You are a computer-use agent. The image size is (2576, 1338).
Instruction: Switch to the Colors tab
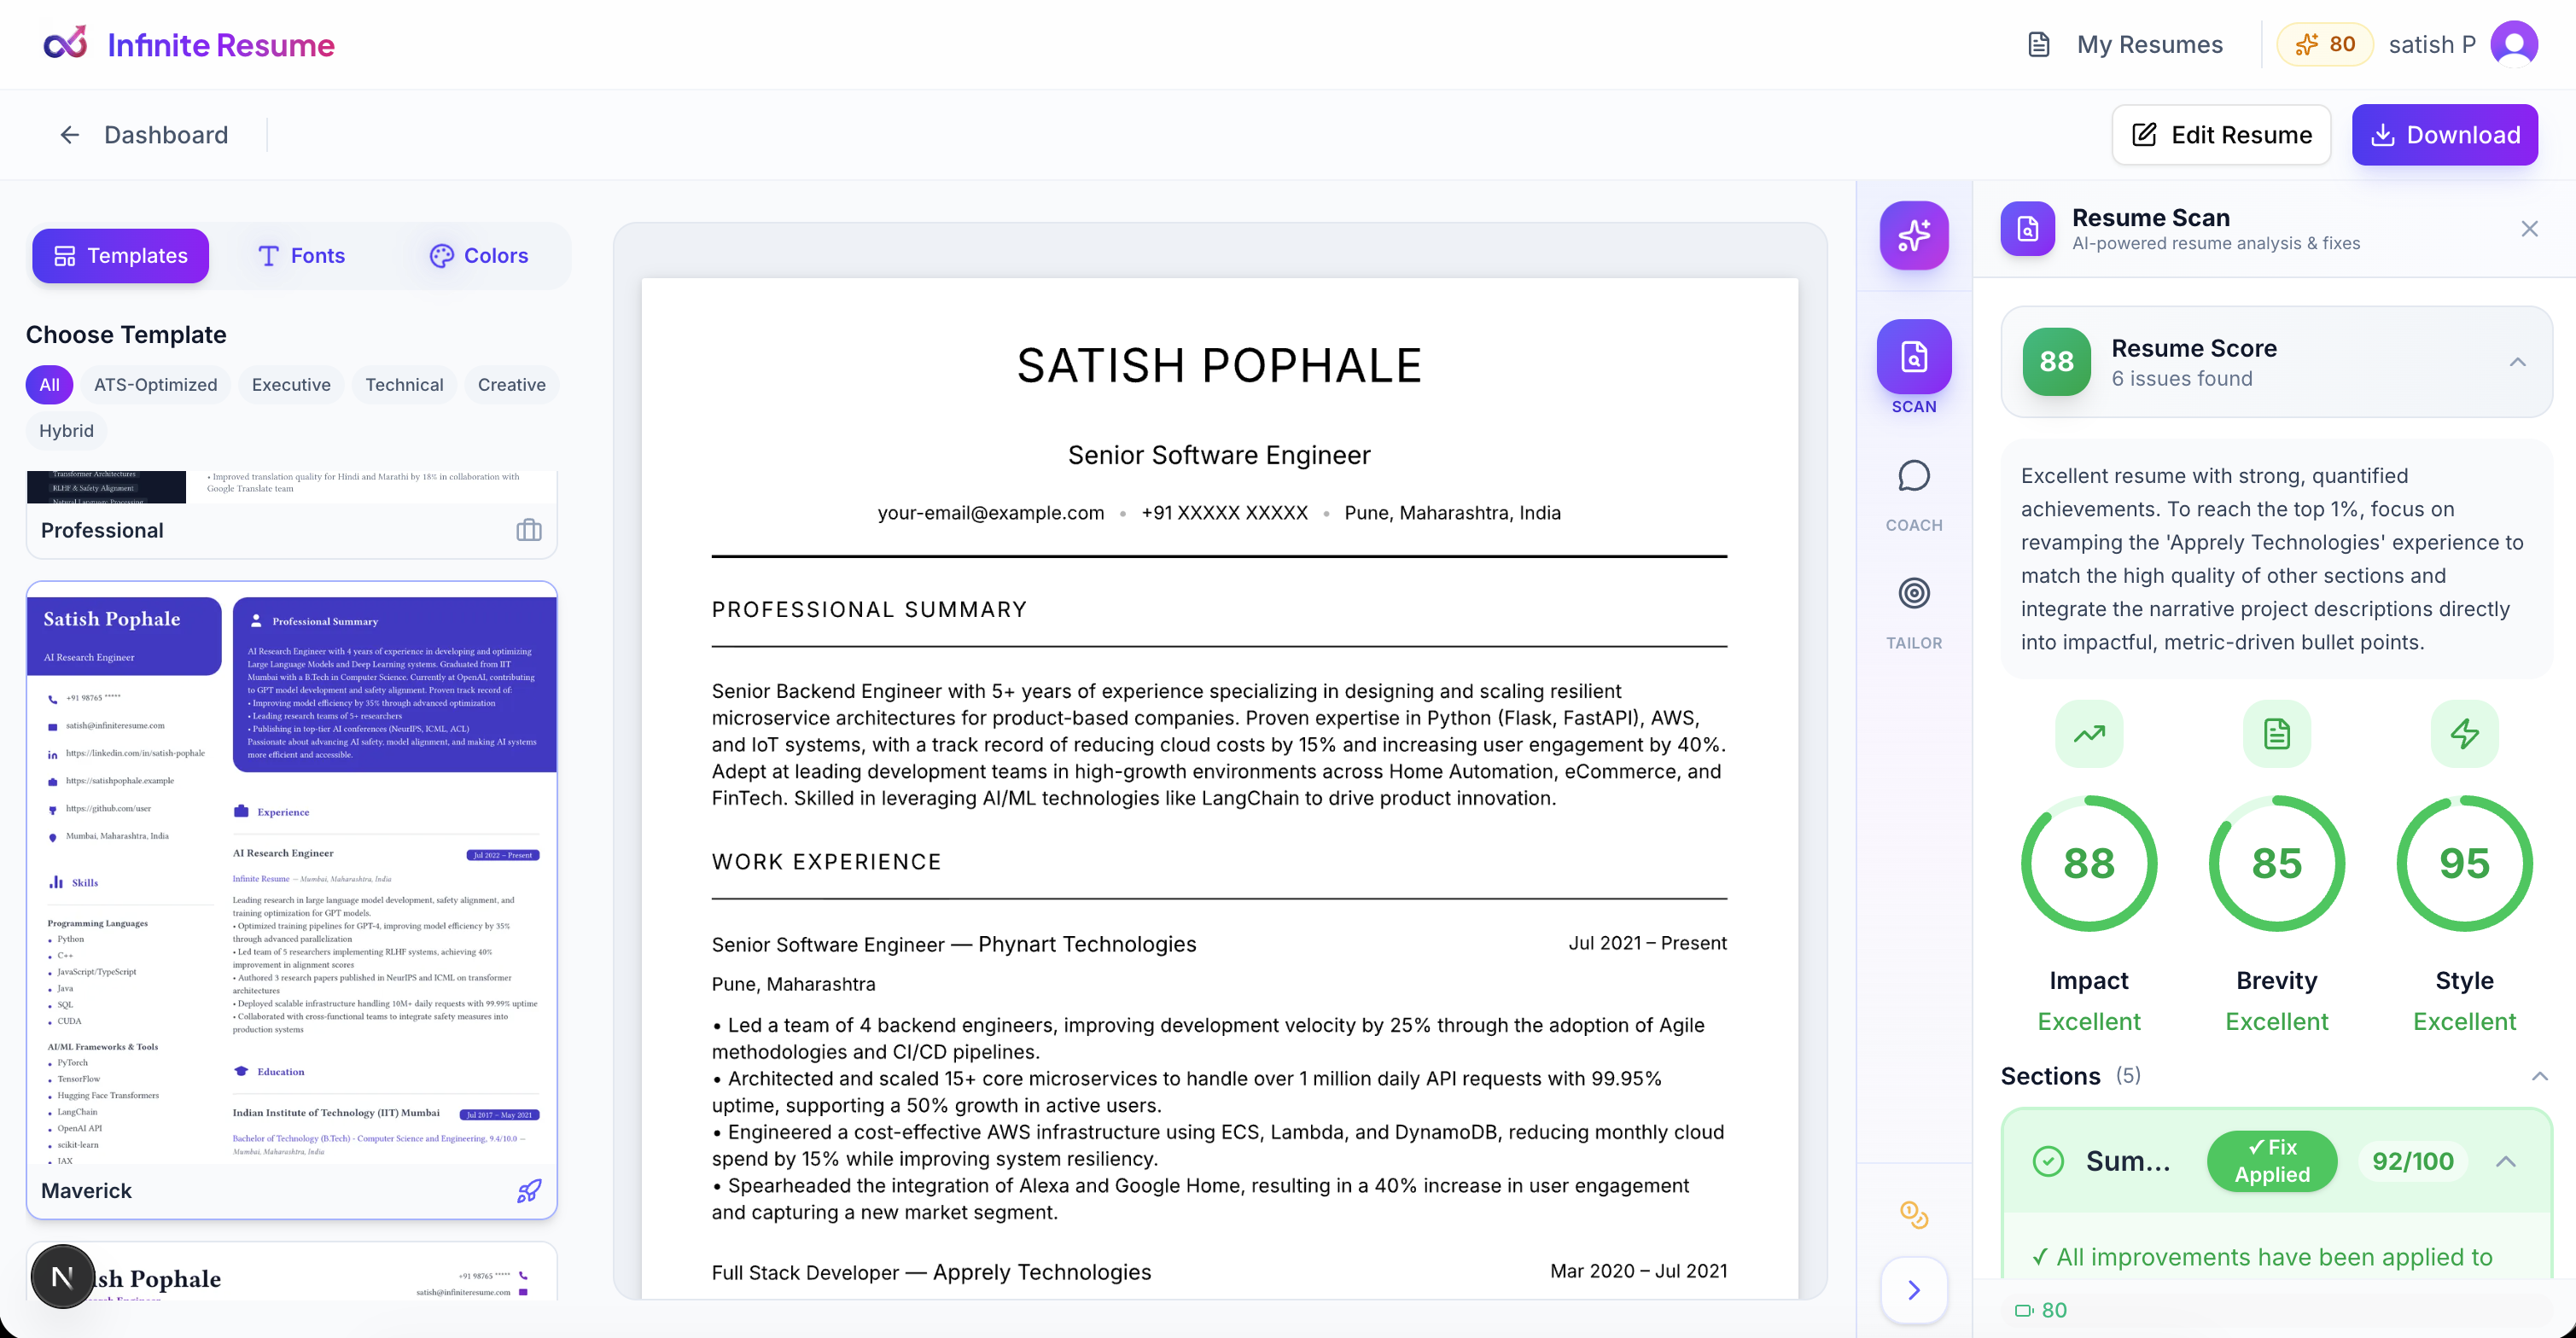(x=479, y=255)
